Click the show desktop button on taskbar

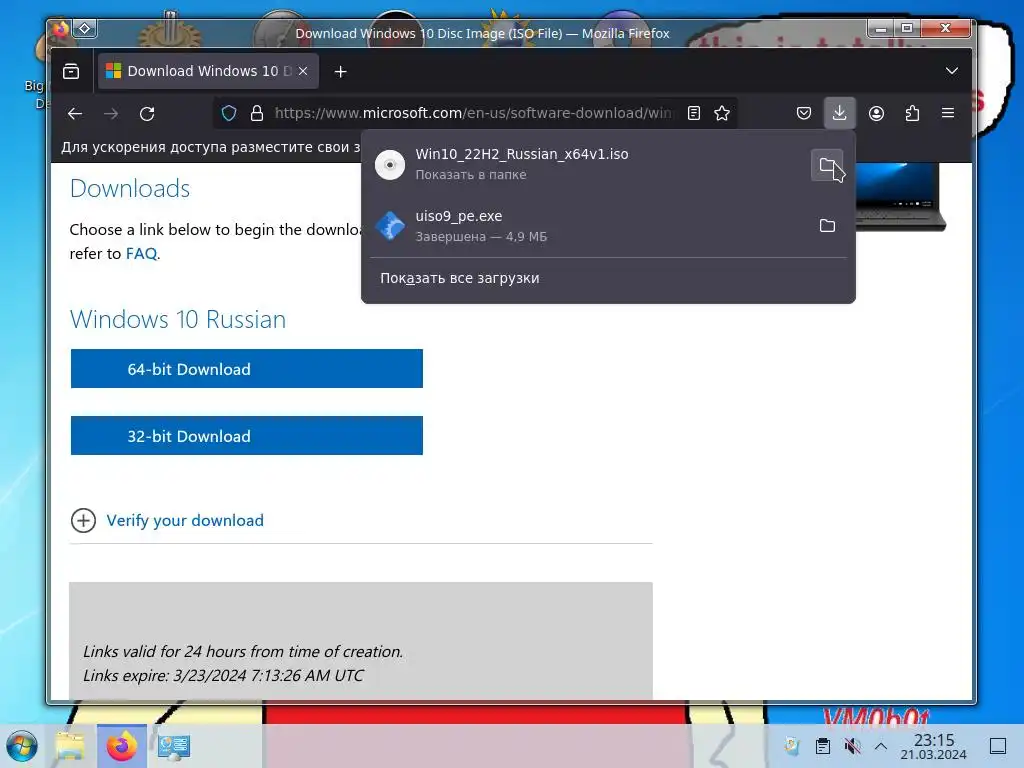tap(998, 746)
